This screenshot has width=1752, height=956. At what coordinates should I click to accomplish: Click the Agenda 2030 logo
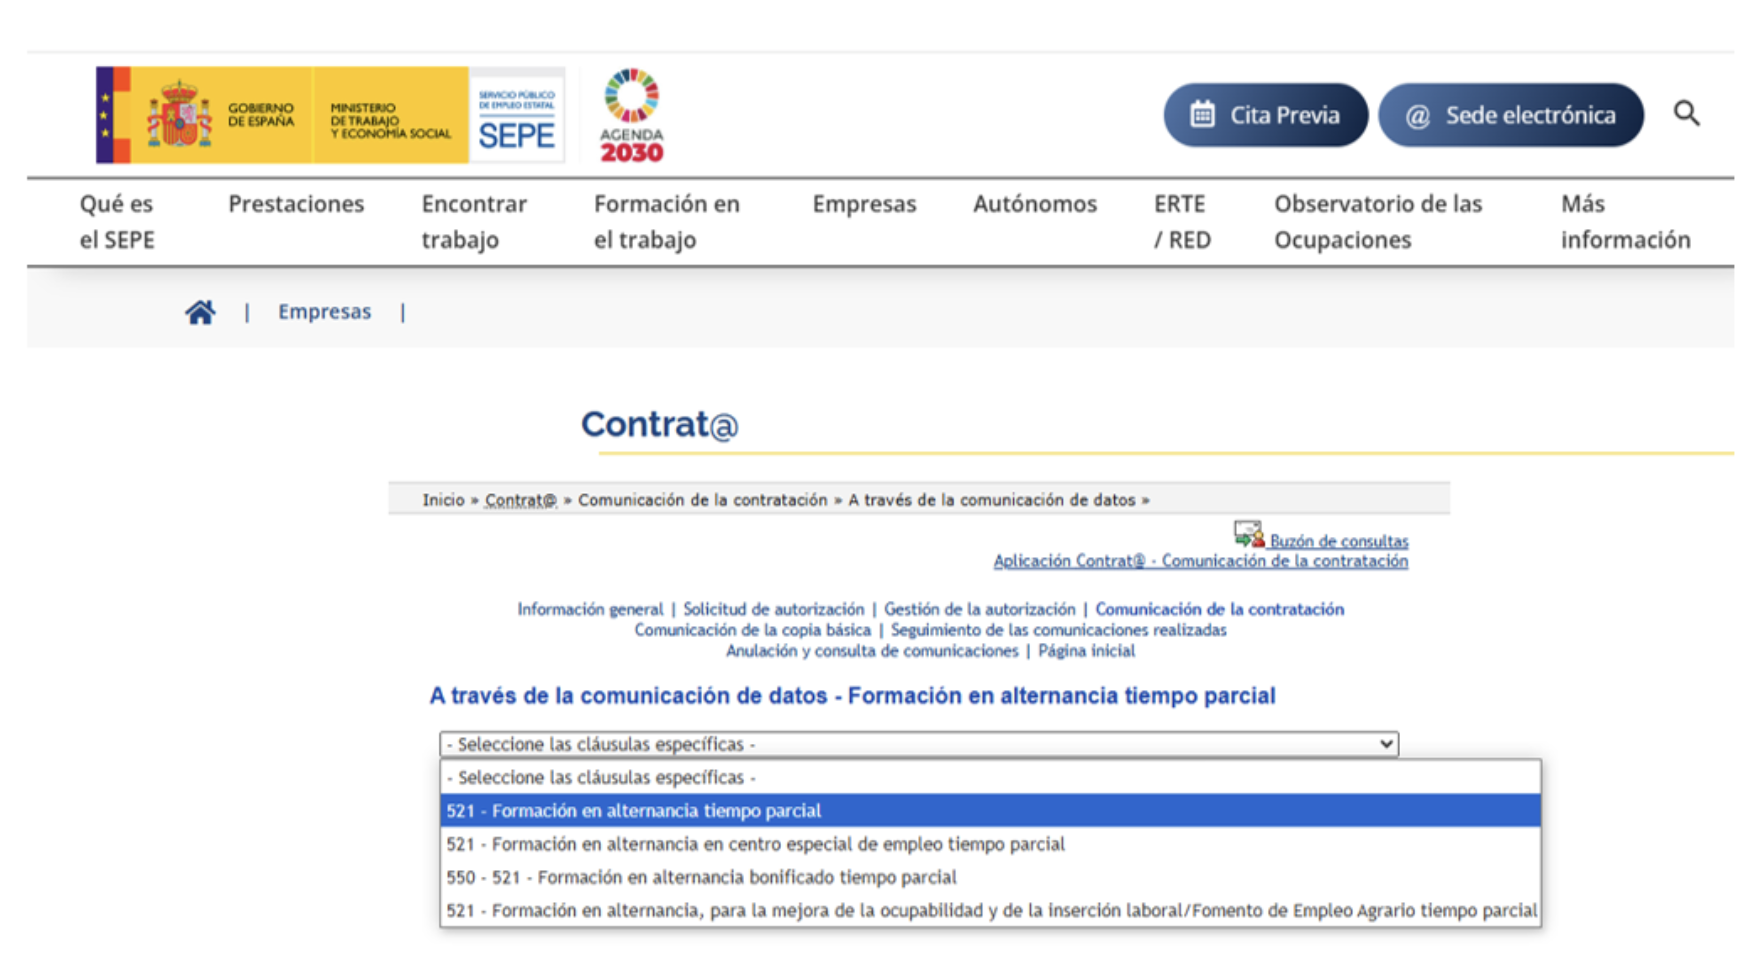pos(631,116)
